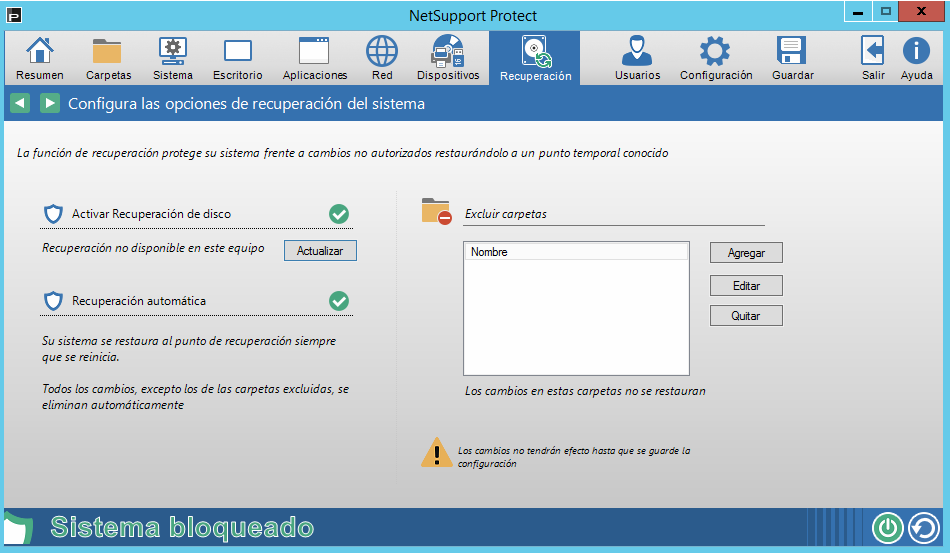
Task: Open the Escritorio desktop section
Action: pyautogui.click(x=237, y=58)
